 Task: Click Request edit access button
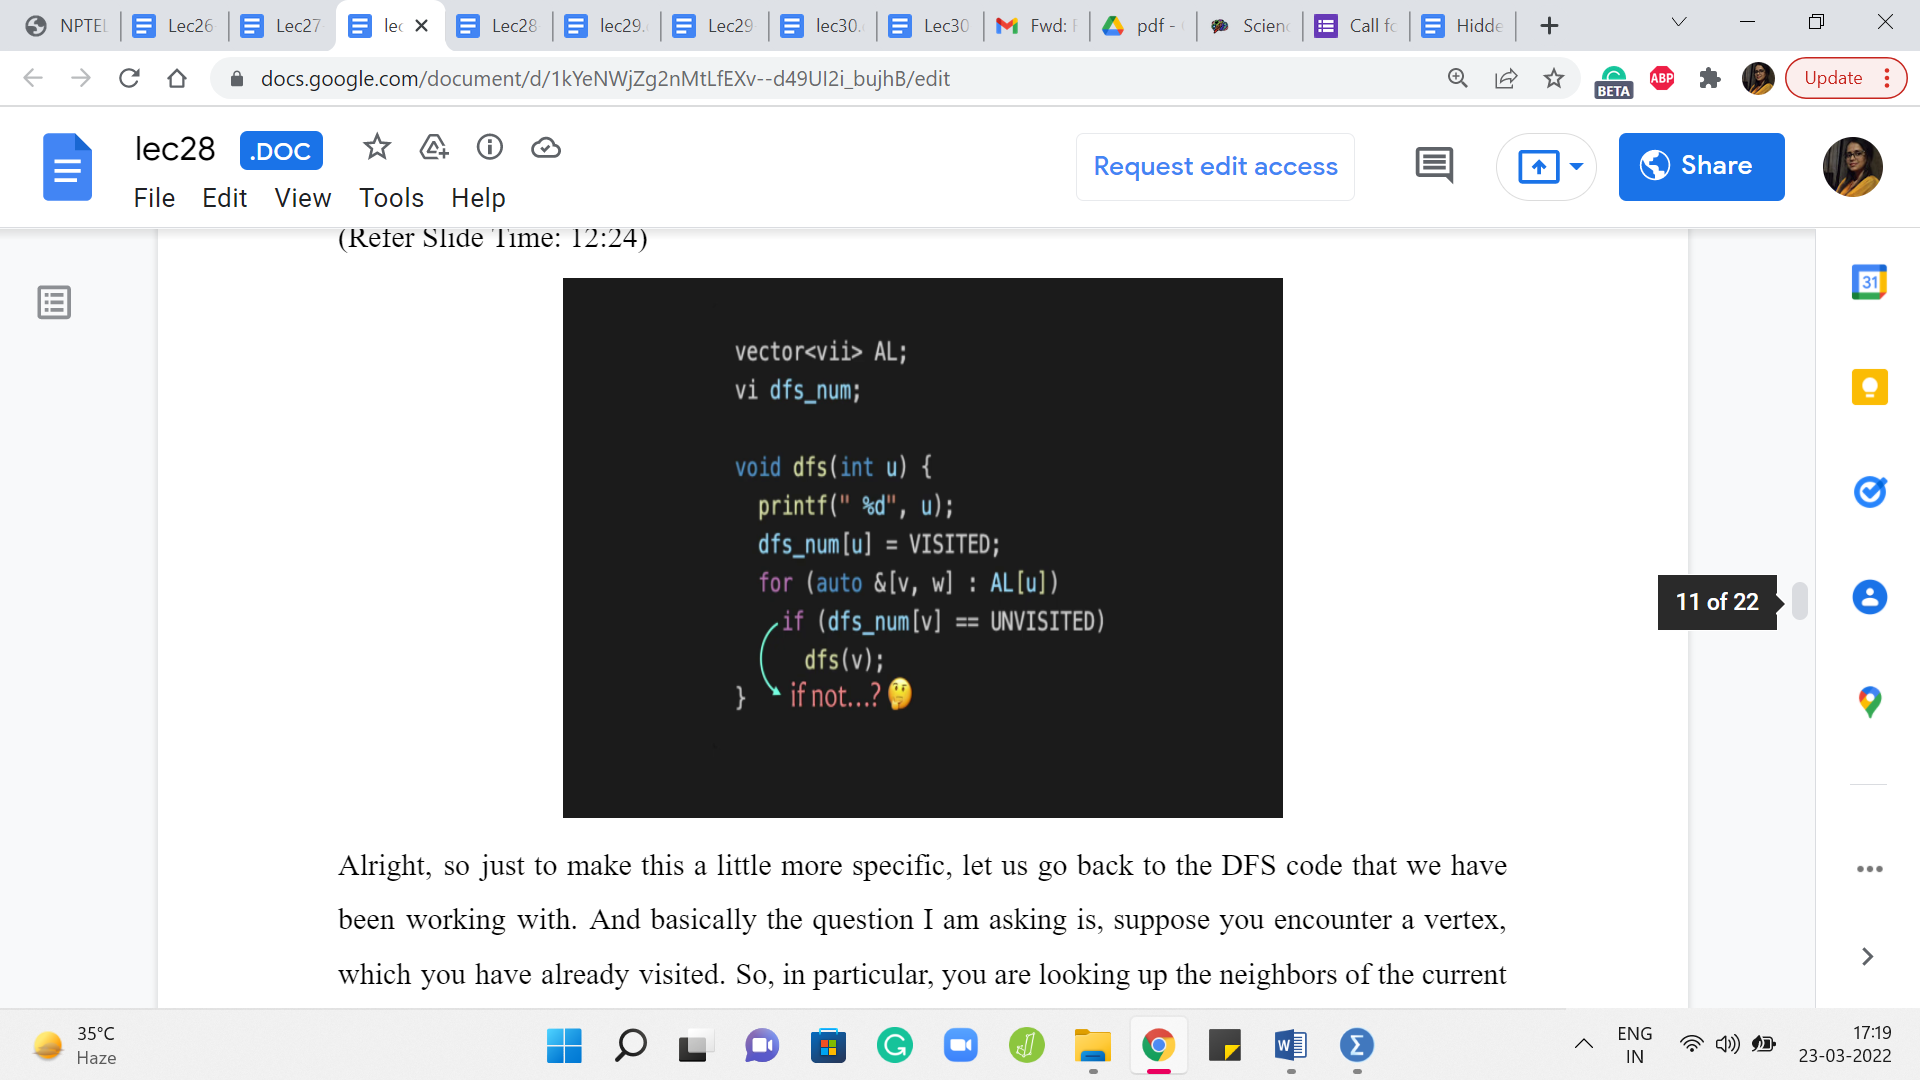click(1215, 167)
